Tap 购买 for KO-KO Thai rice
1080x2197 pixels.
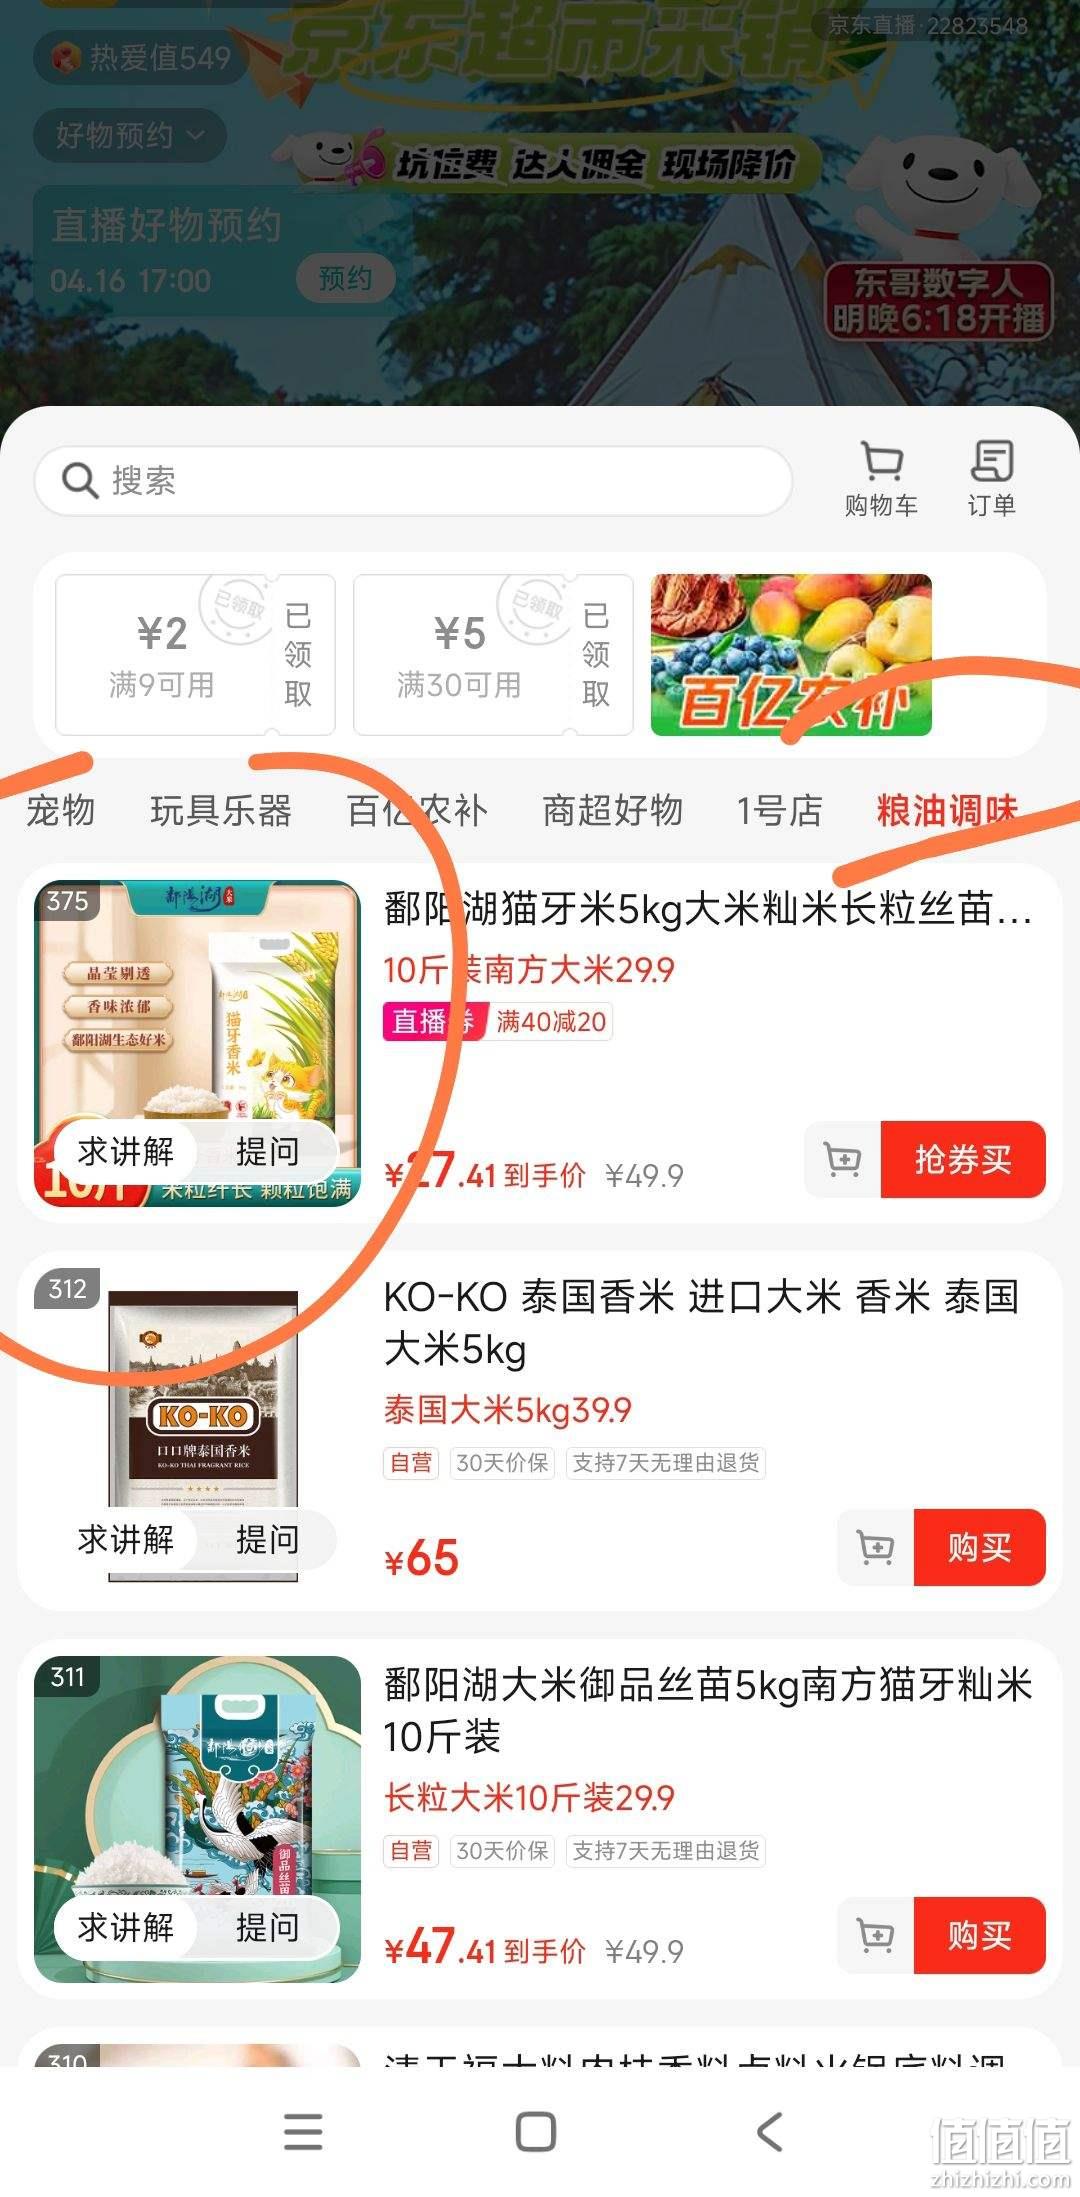tap(980, 1548)
